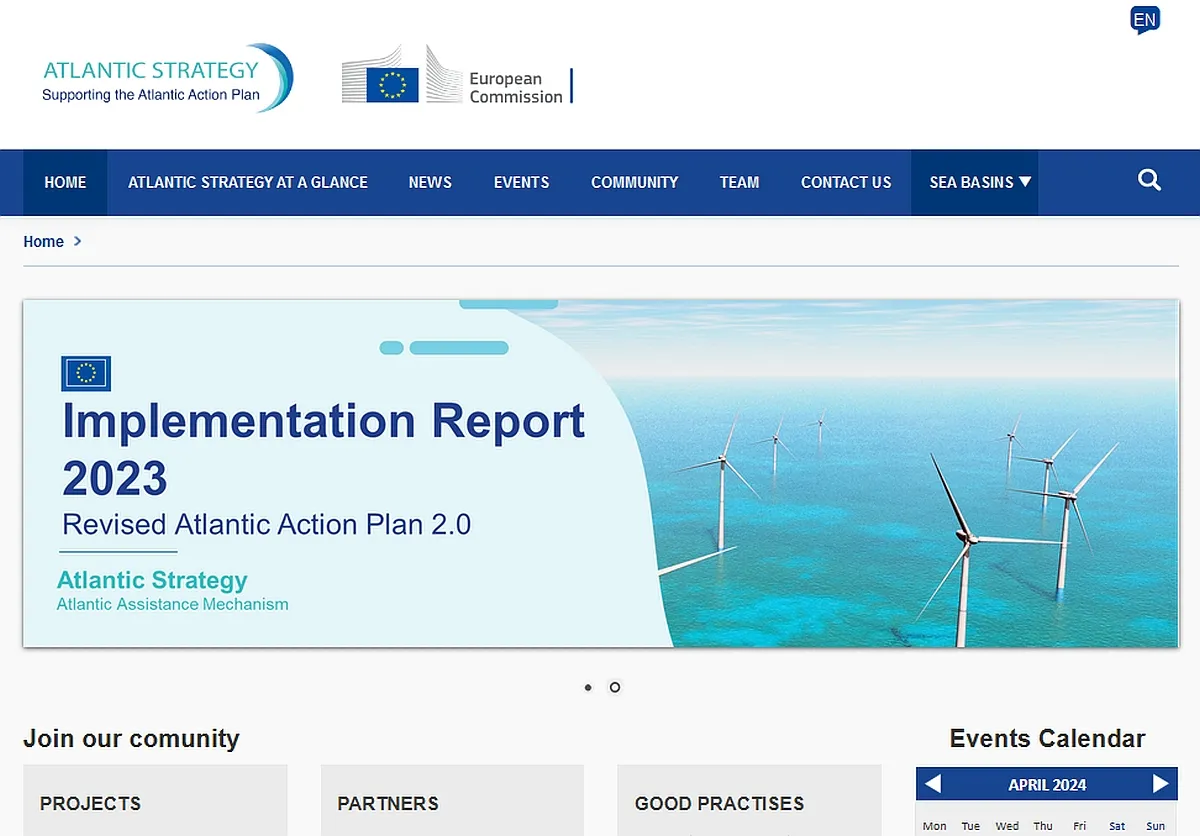Click the Atlantic Strategy logo
This screenshot has width=1200, height=836.
click(x=167, y=78)
